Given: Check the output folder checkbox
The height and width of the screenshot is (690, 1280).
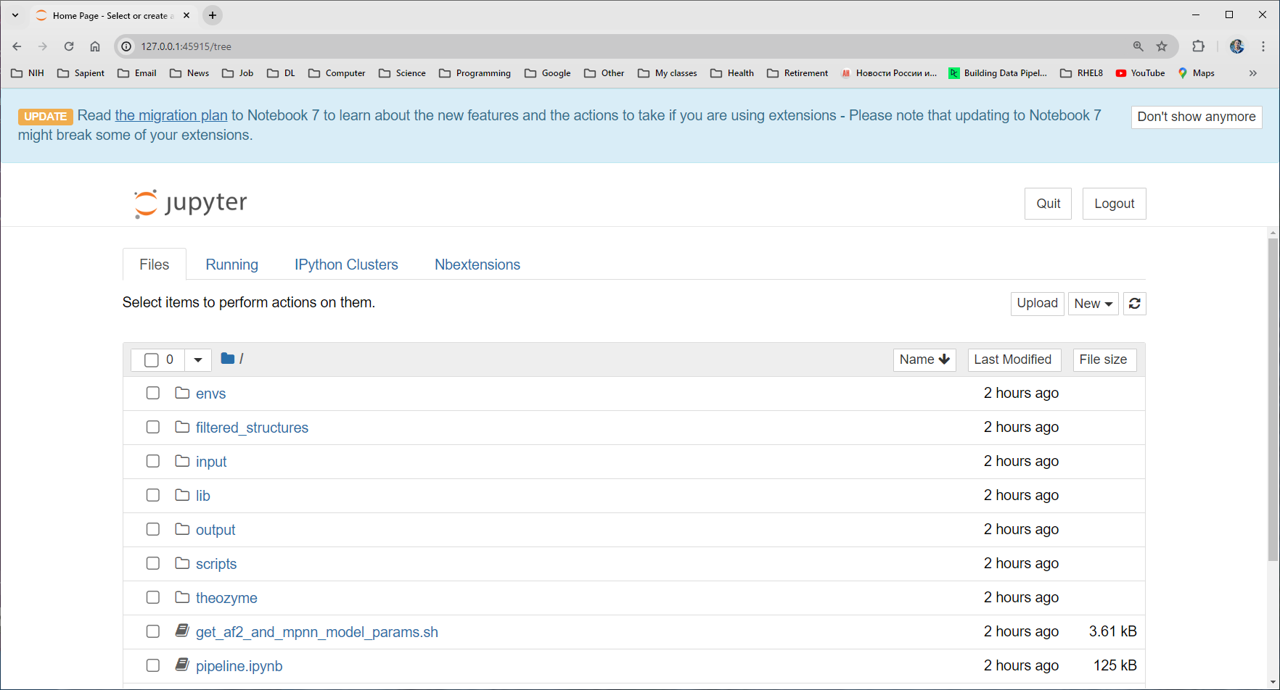Looking at the screenshot, I should pos(153,529).
